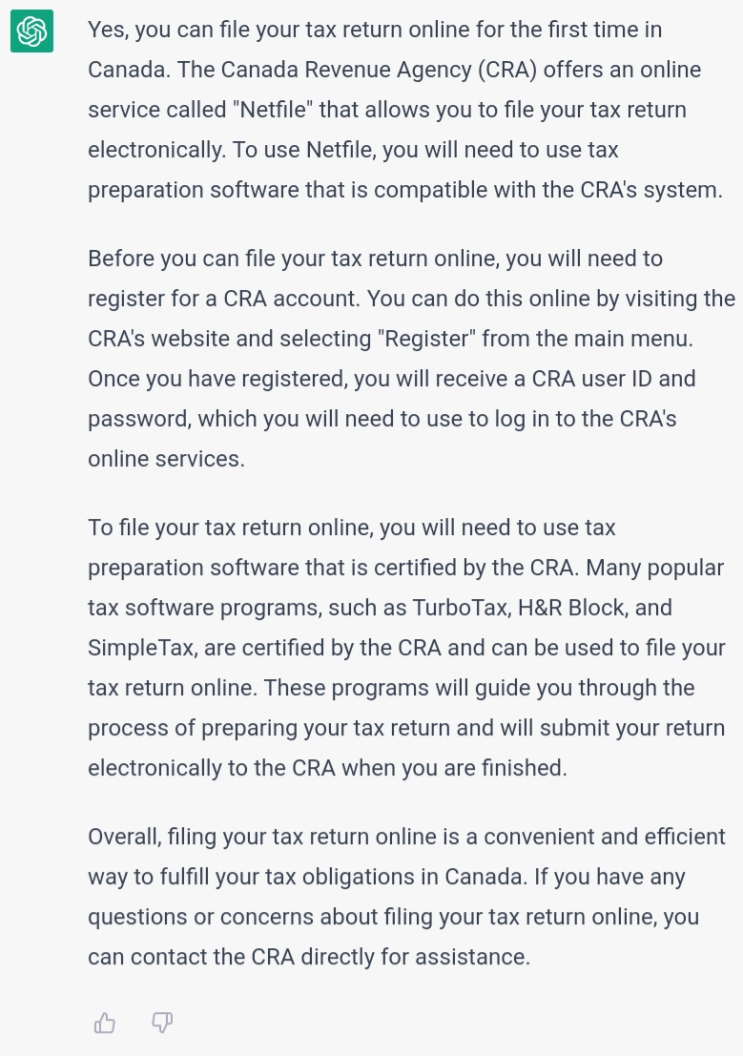This screenshot has width=743, height=1056.
Task: Click the word "password" in second paragraph
Action: 137,419
